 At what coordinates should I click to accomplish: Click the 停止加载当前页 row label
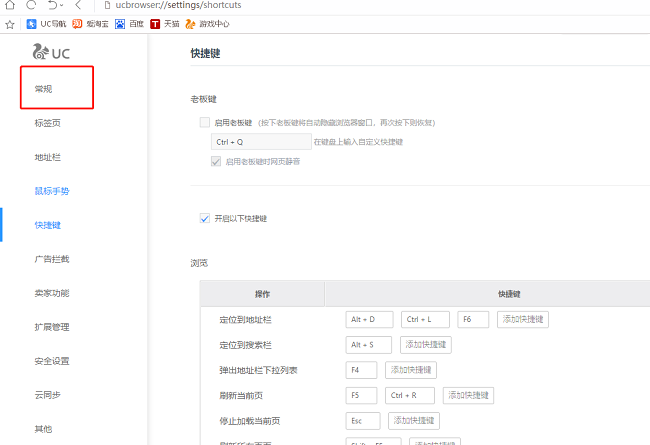tap(250, 421)
